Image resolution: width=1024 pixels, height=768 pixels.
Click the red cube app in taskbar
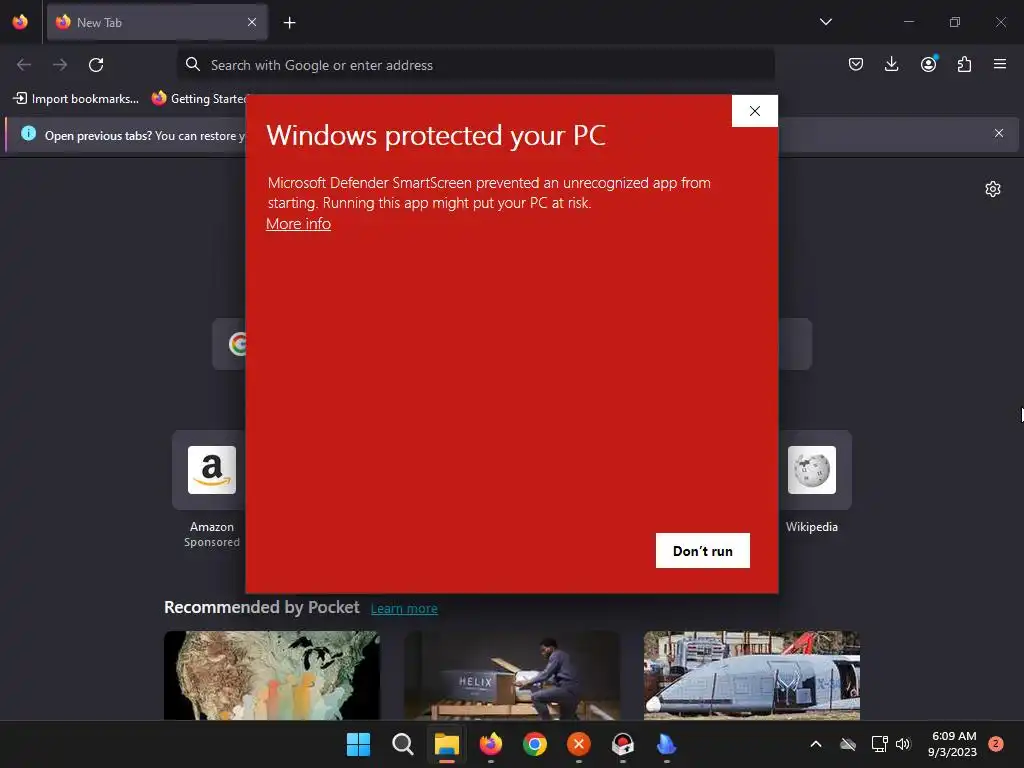click(622, 744)
